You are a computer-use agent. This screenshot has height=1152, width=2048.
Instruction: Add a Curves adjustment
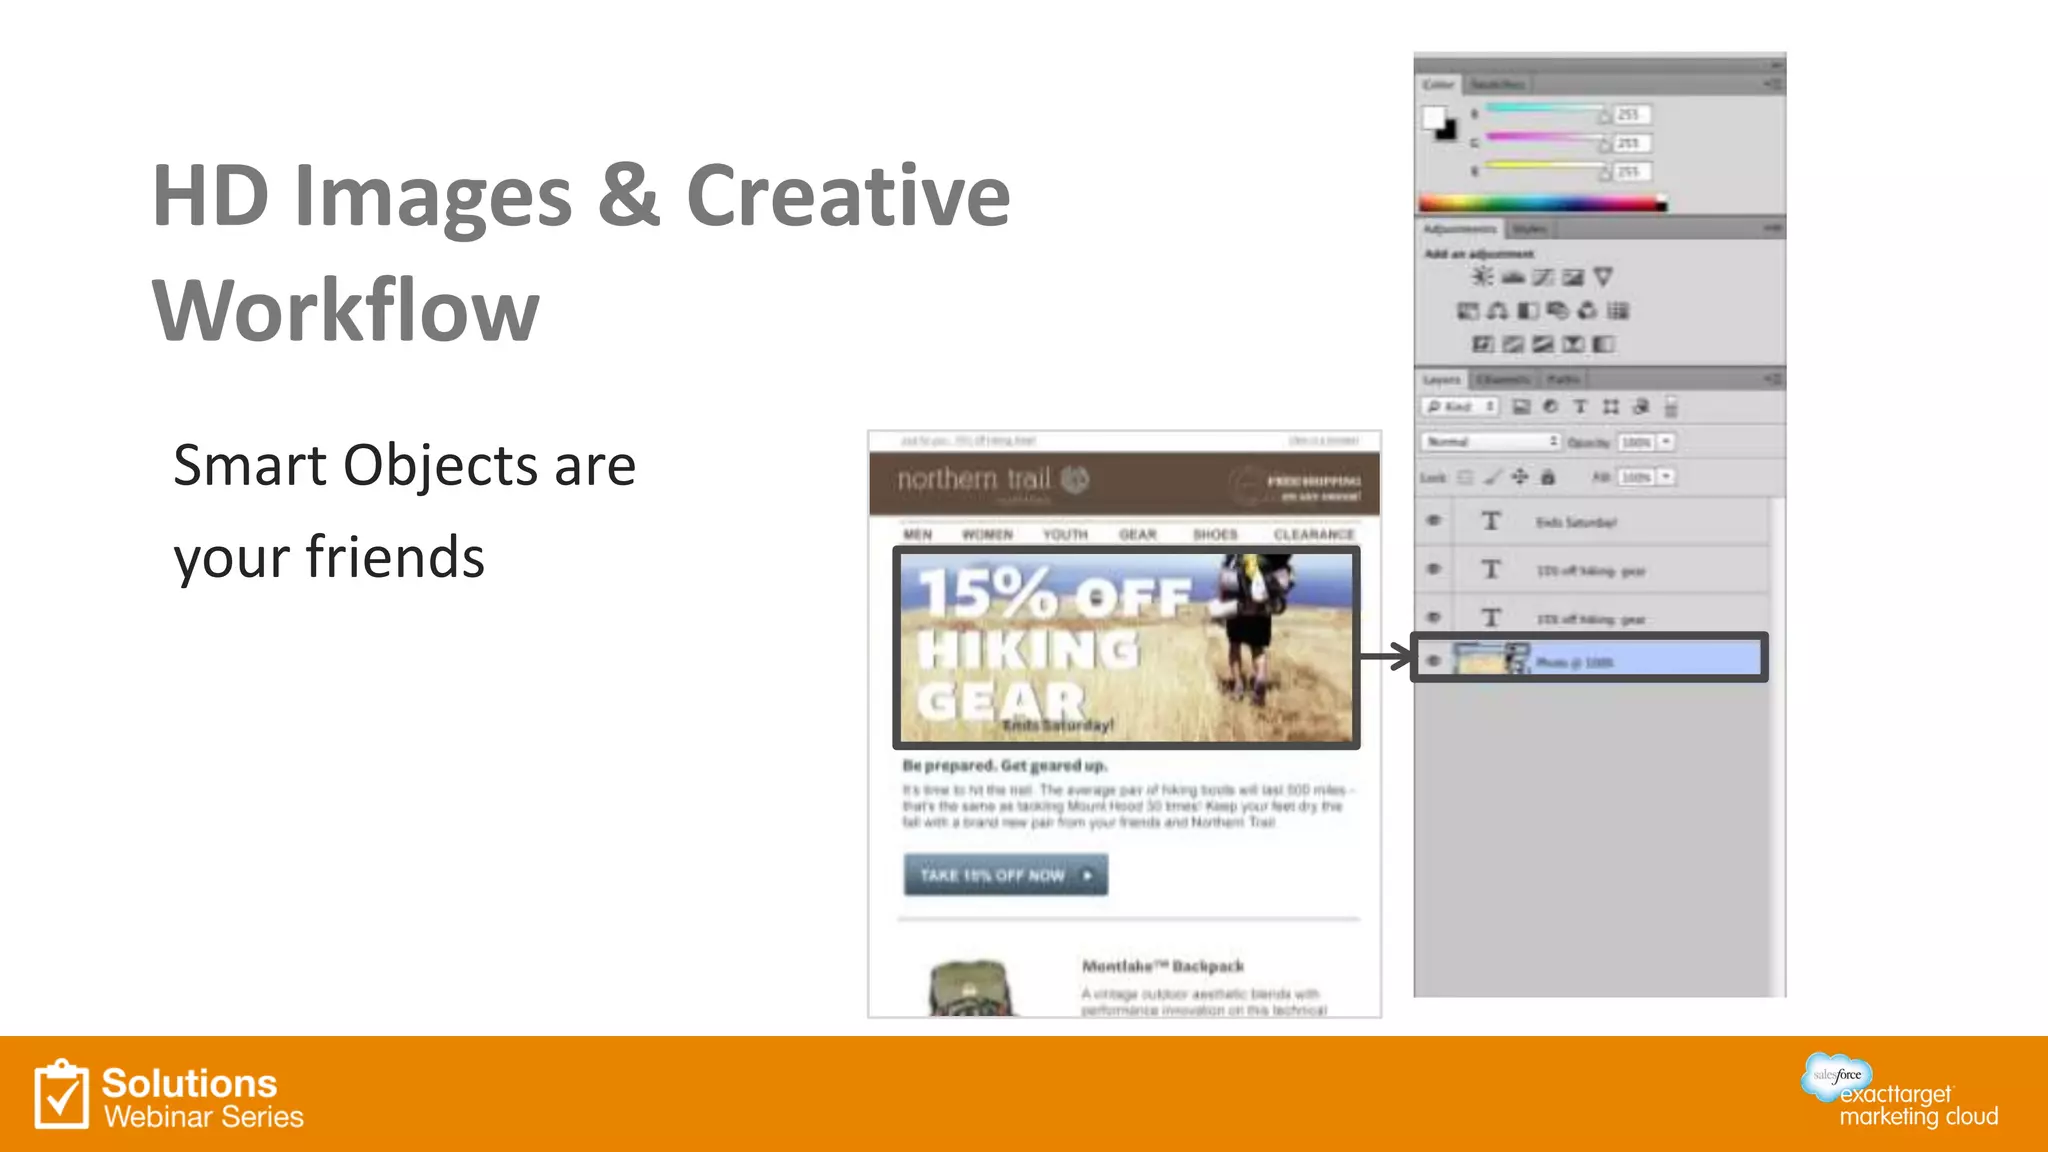click(x=1543, y=277)
